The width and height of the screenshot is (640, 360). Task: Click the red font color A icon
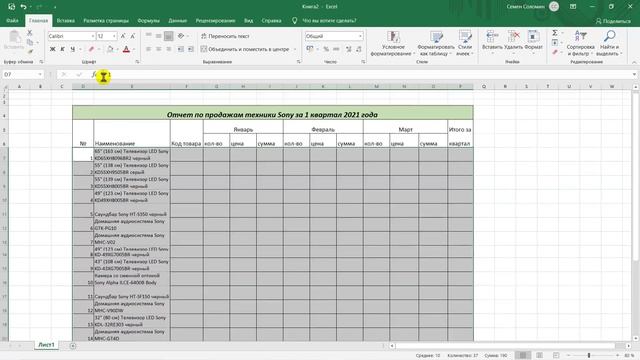point(126,49)
